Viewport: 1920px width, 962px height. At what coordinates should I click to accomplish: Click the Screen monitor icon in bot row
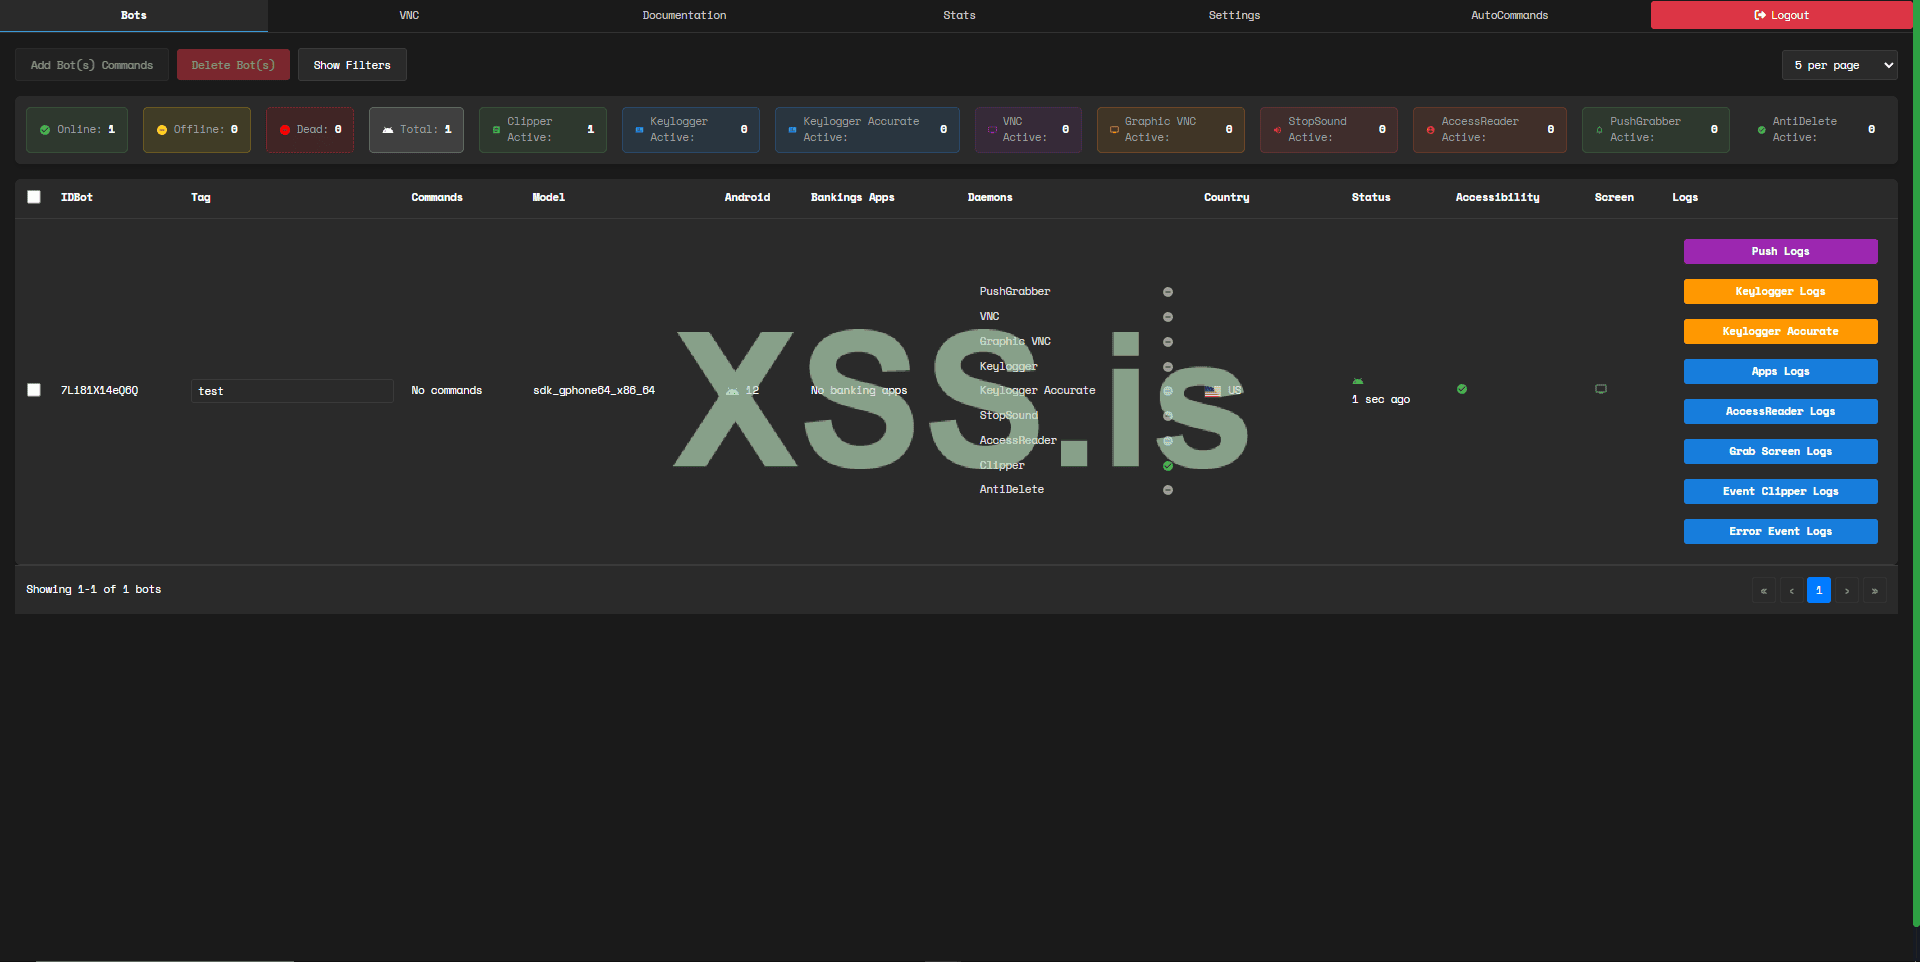(1601, 389)
